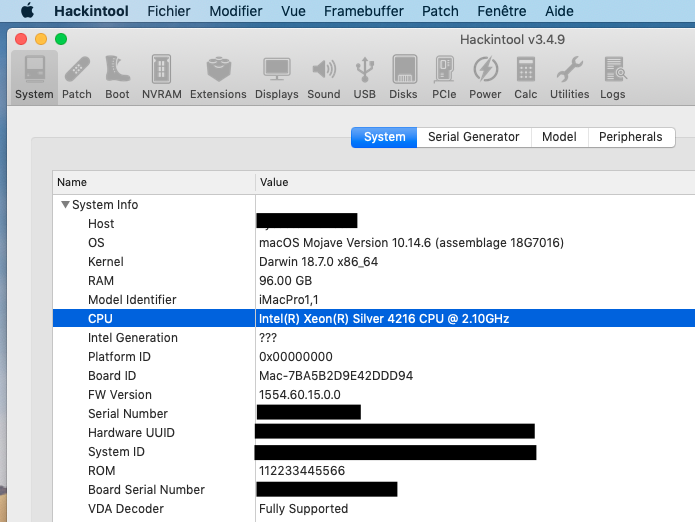The height and width of the screenshot is (522, 695).
Task: Click the Intel Xeon Silver 4216 value
Action: tap(384, 319)
